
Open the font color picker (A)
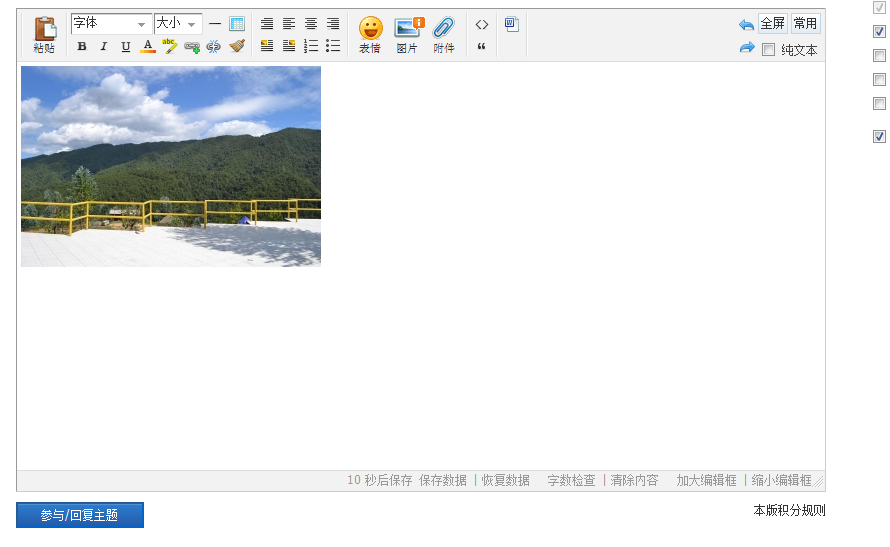148,47
